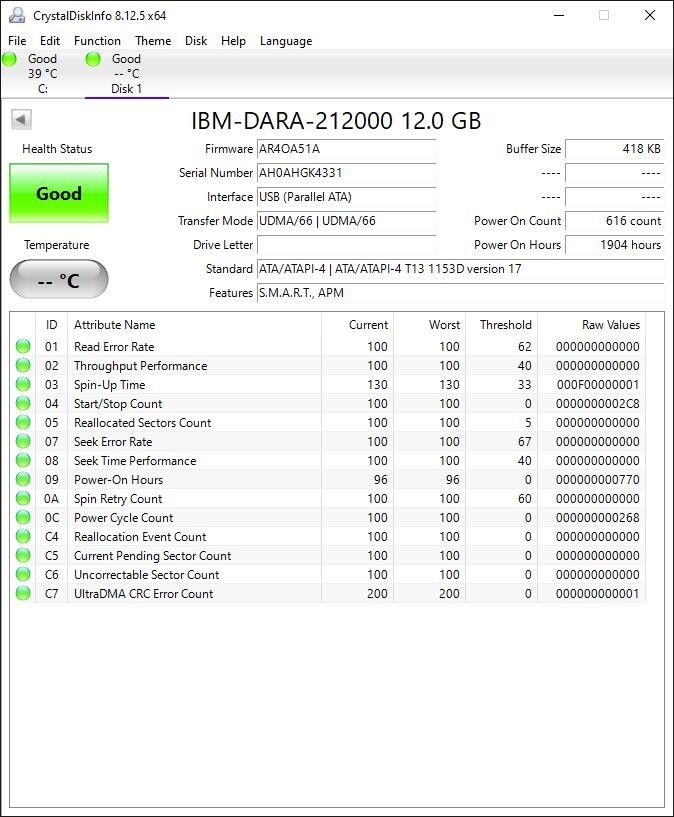Click status dot of Seek Time Performance row

click(x=23, y=460)
